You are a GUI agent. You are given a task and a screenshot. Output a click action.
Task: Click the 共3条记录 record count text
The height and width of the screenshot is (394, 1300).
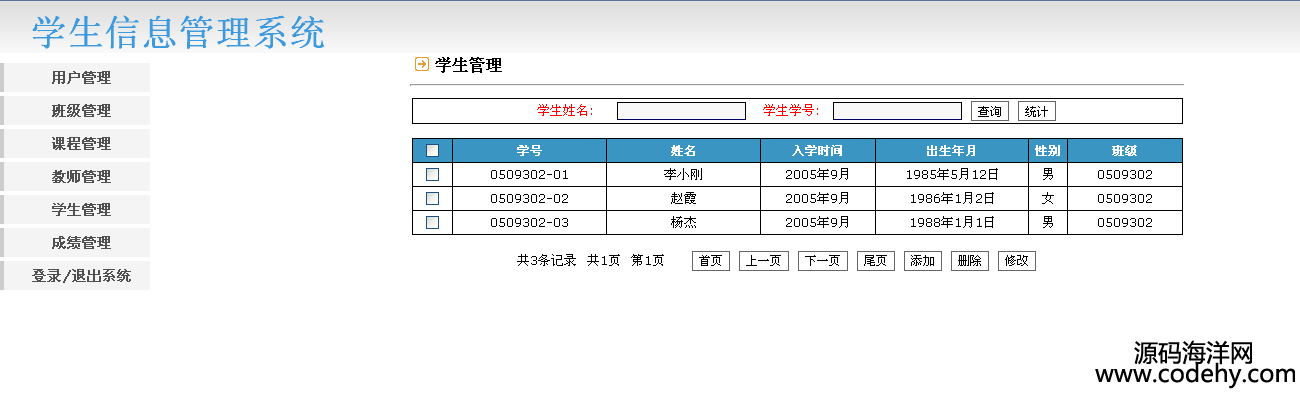tap(546, 261)
